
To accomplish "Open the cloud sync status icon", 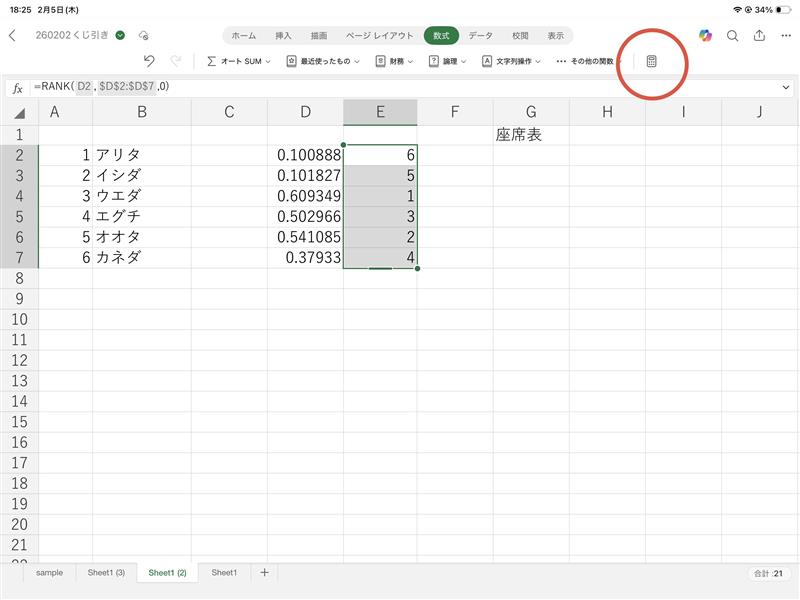I will pos(144,35).
